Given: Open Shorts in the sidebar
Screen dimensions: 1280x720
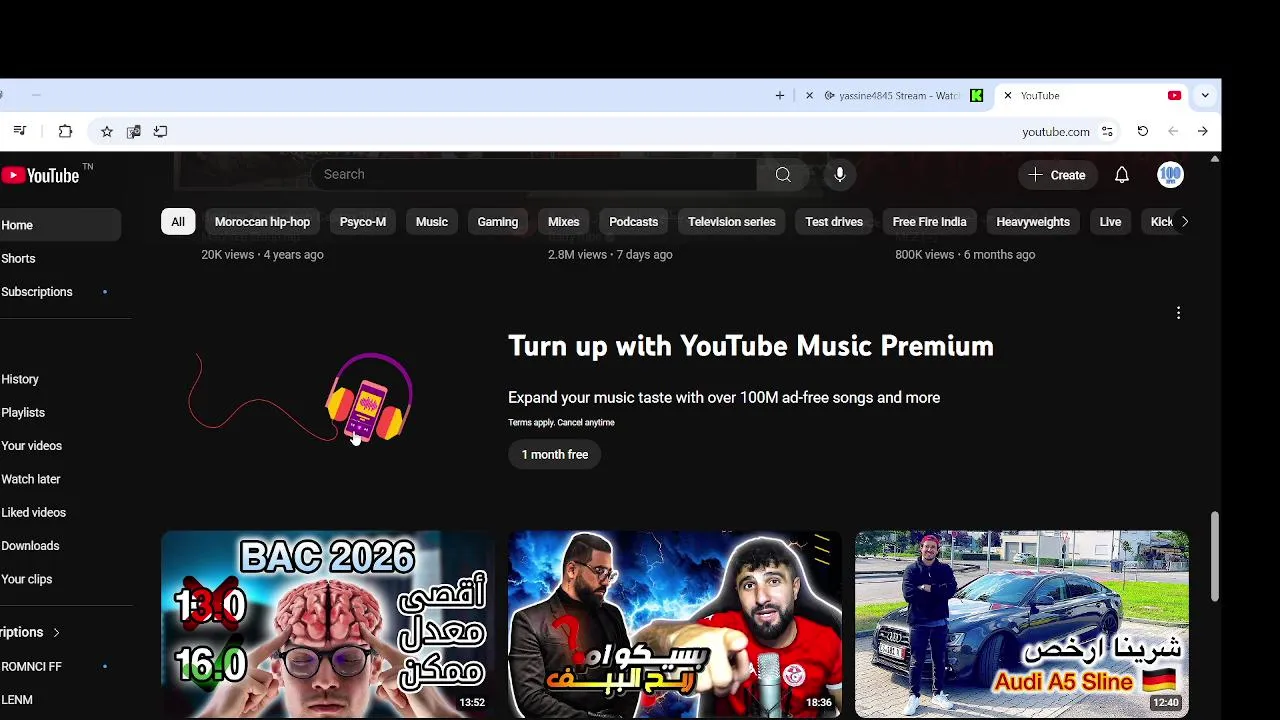Looking at the screenshot, I should pyautogui.click(x=60, y=258).
